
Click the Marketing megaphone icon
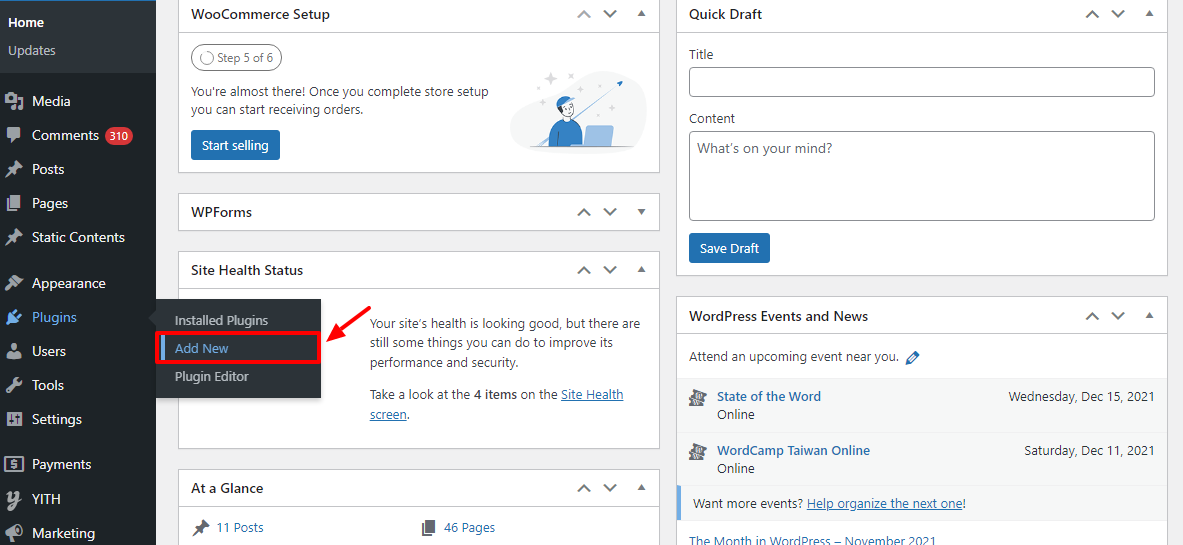(14, 533)
